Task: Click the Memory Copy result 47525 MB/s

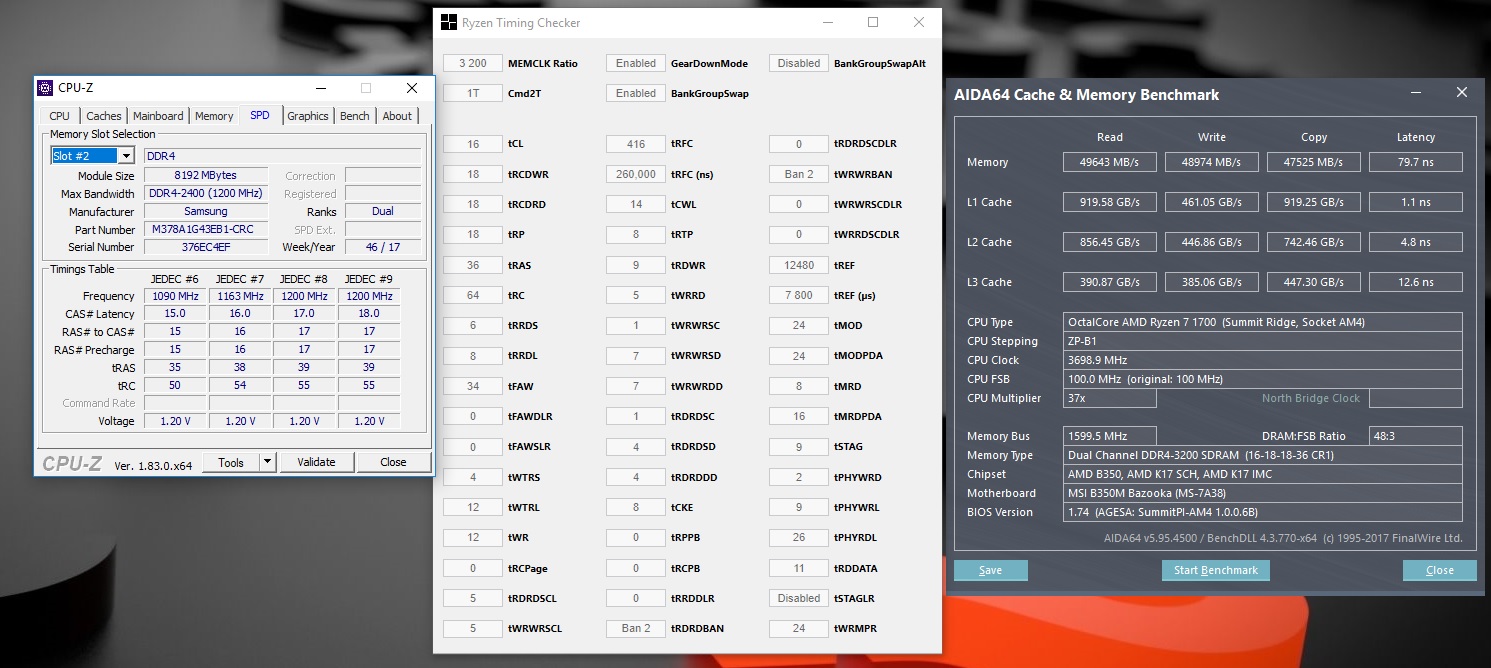Action: point(1314,162)
